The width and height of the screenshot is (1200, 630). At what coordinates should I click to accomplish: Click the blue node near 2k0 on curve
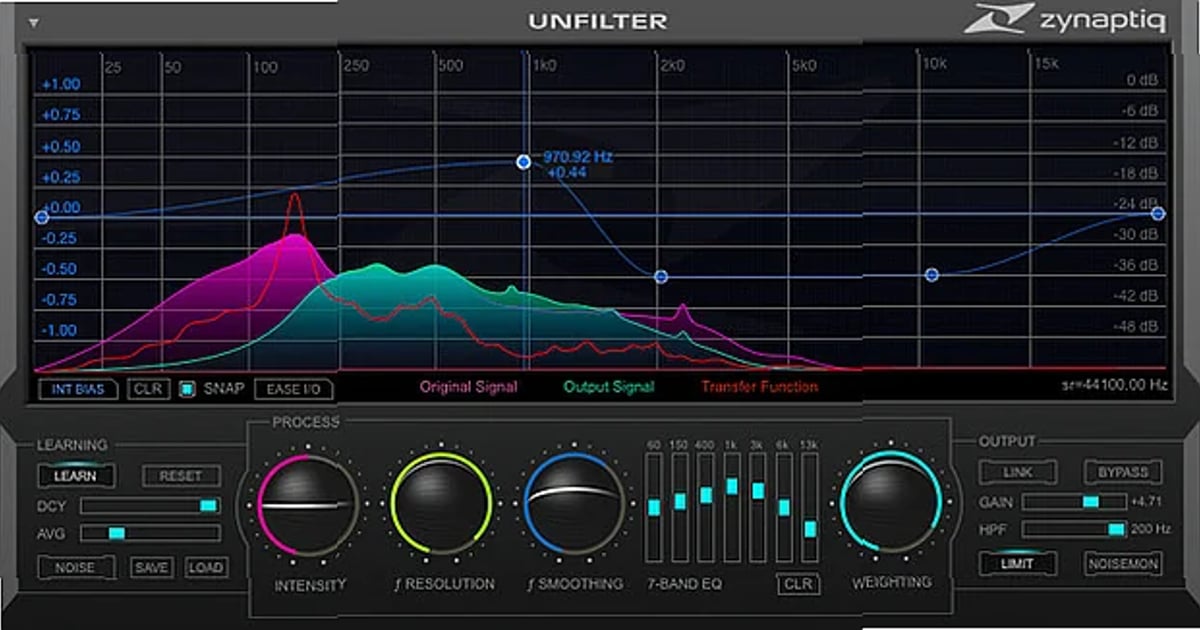point(659,276)
